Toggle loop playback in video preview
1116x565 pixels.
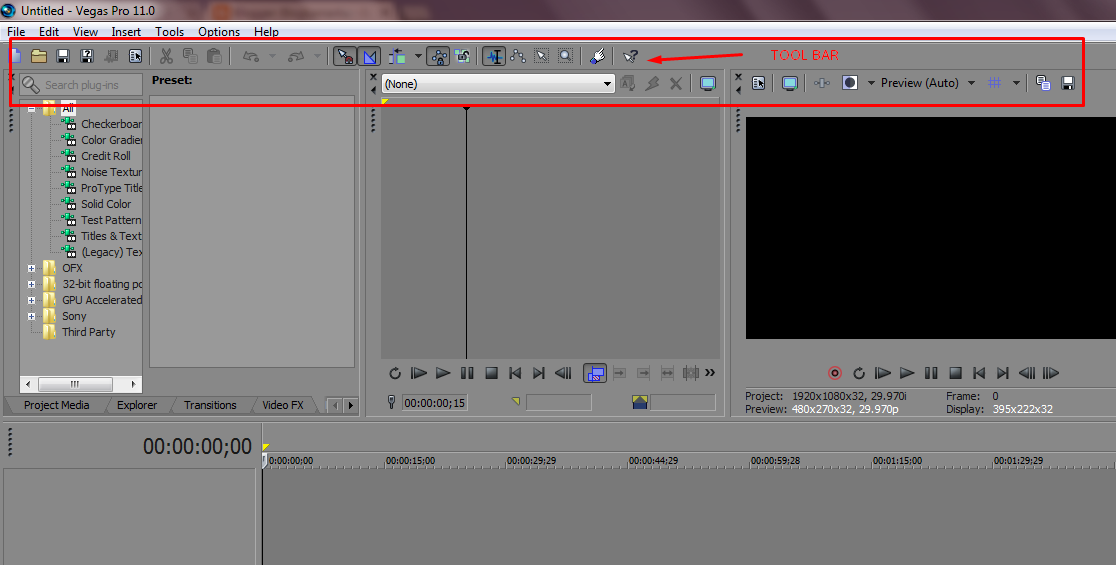tap(859, 373)
